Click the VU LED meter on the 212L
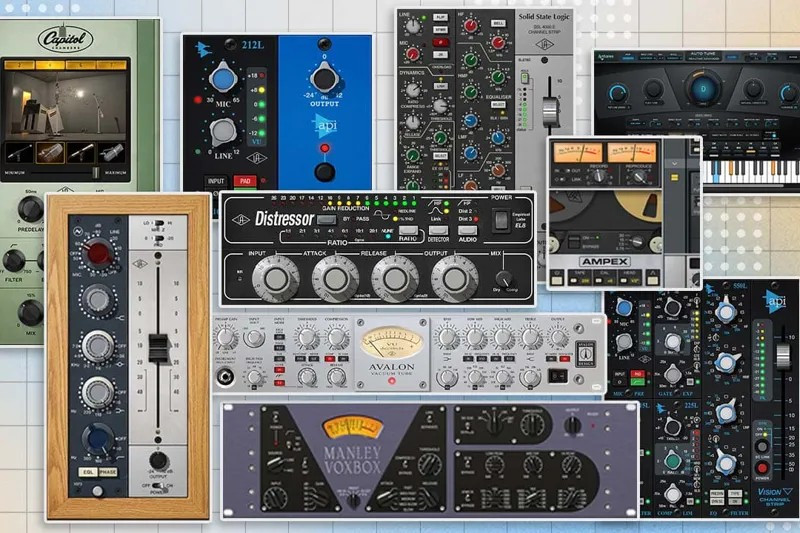Viewport: 800px width, 533px height. point(256,109)
